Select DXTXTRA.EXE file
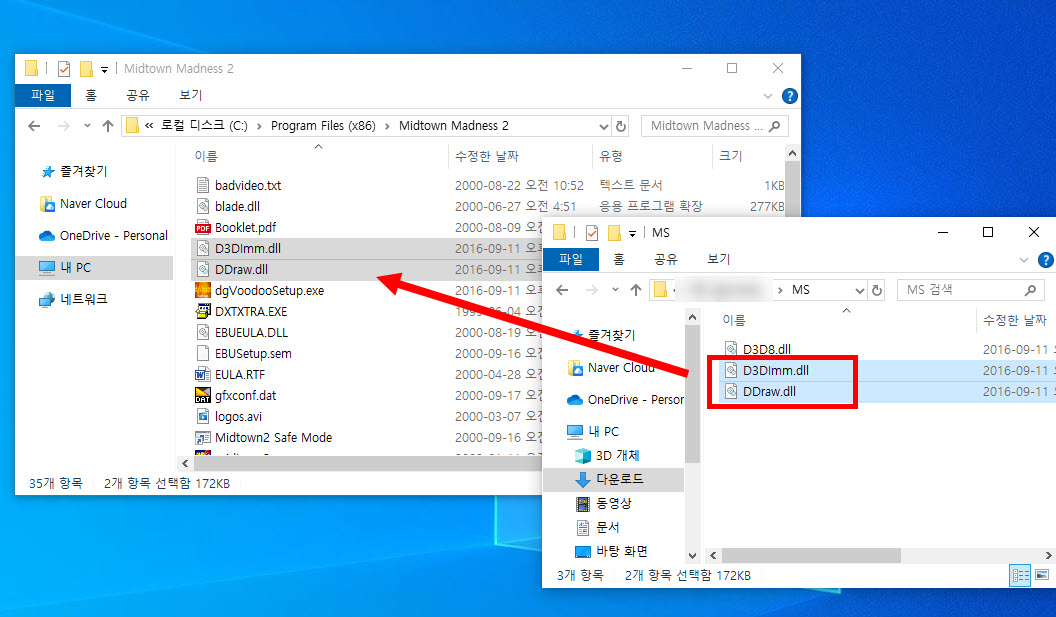The height and width of the screenshot is (617, 1056). [251, 311]
